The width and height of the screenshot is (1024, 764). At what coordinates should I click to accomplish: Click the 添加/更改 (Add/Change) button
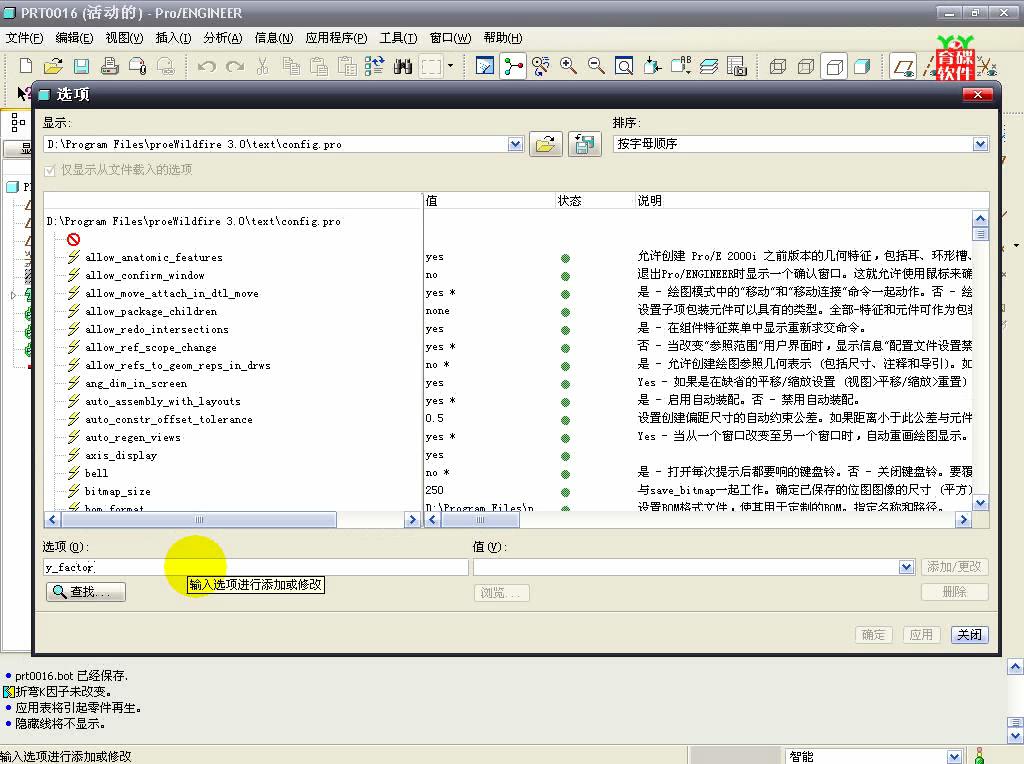click(954, 567)
